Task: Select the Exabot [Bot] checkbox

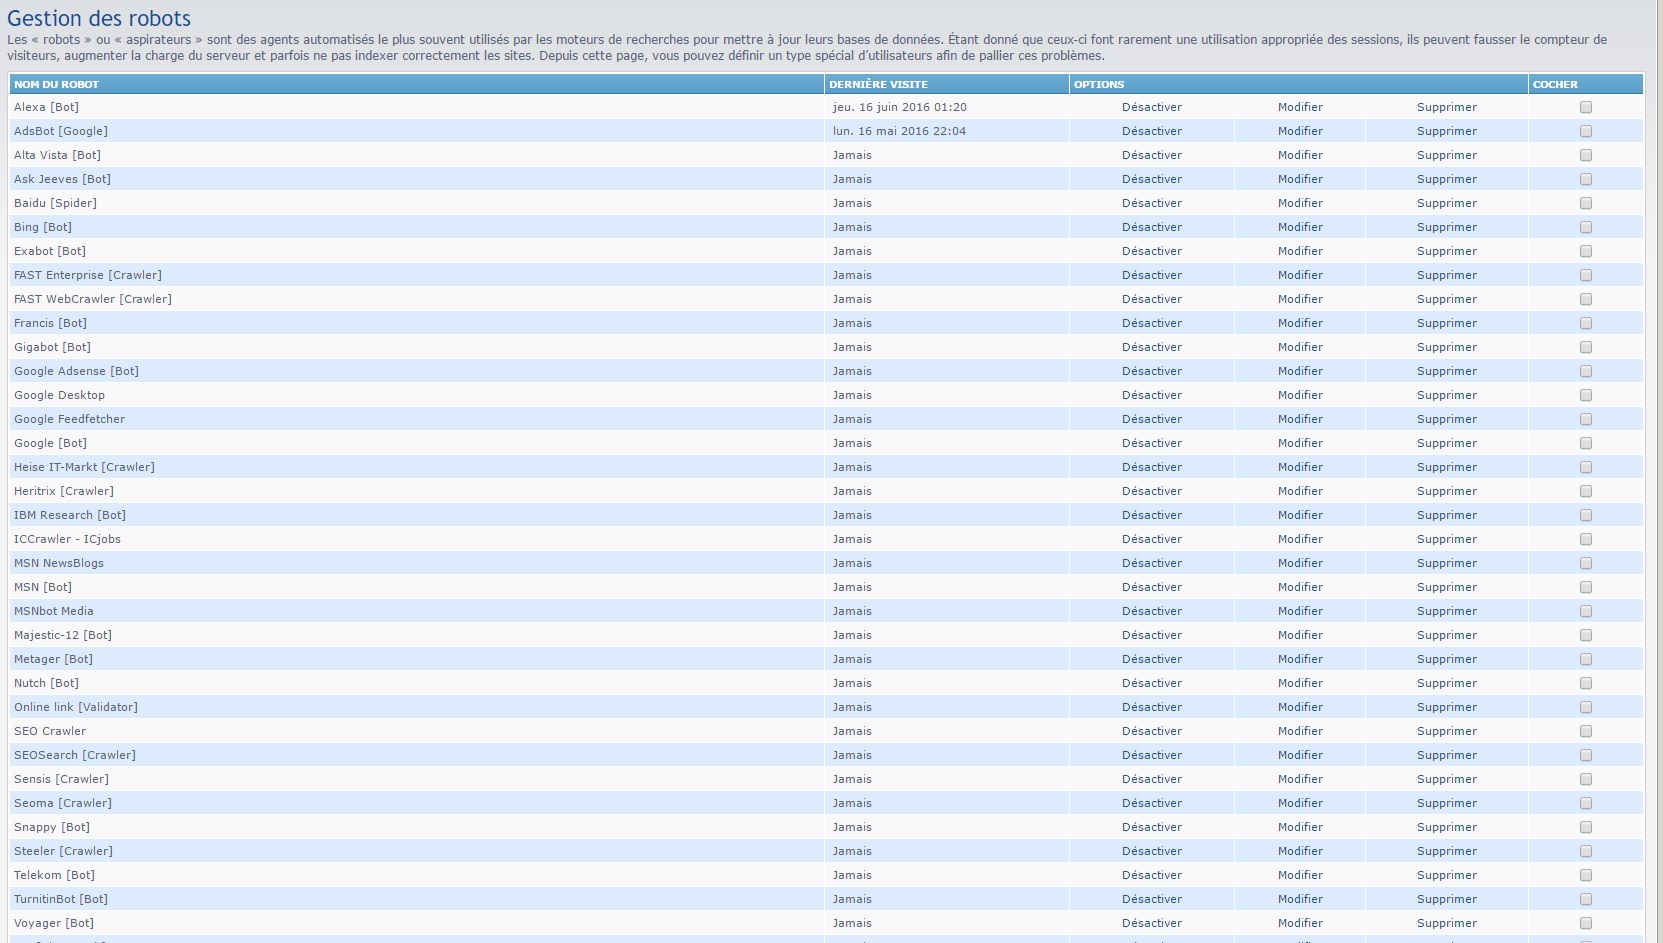Action: tap(1586, 251)
